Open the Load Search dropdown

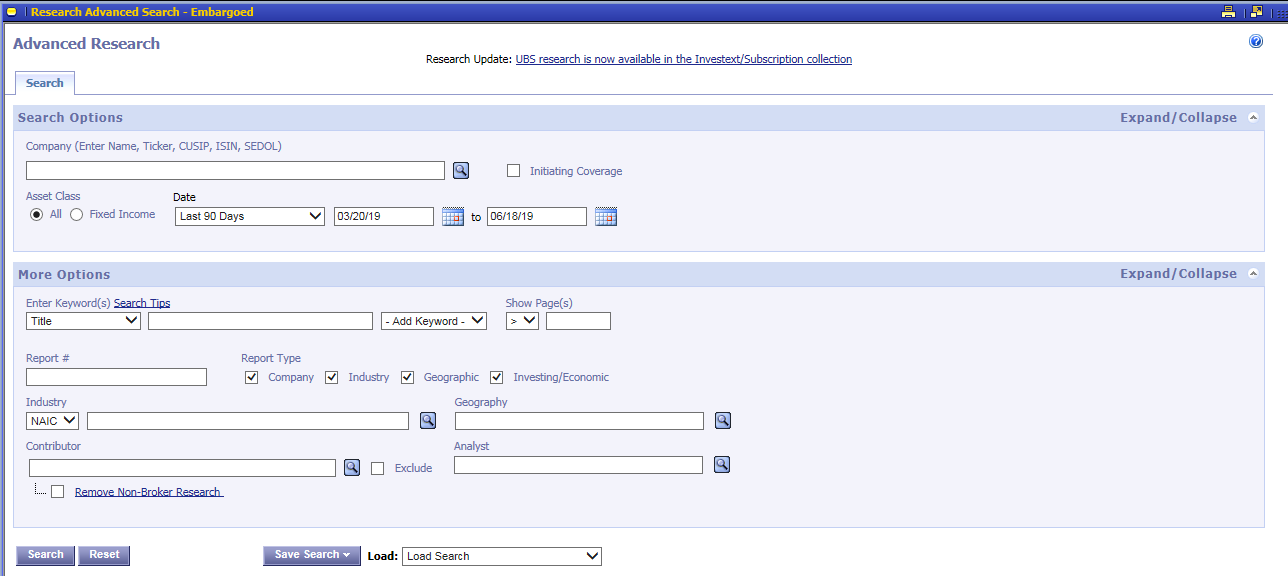tap(502, 556)
